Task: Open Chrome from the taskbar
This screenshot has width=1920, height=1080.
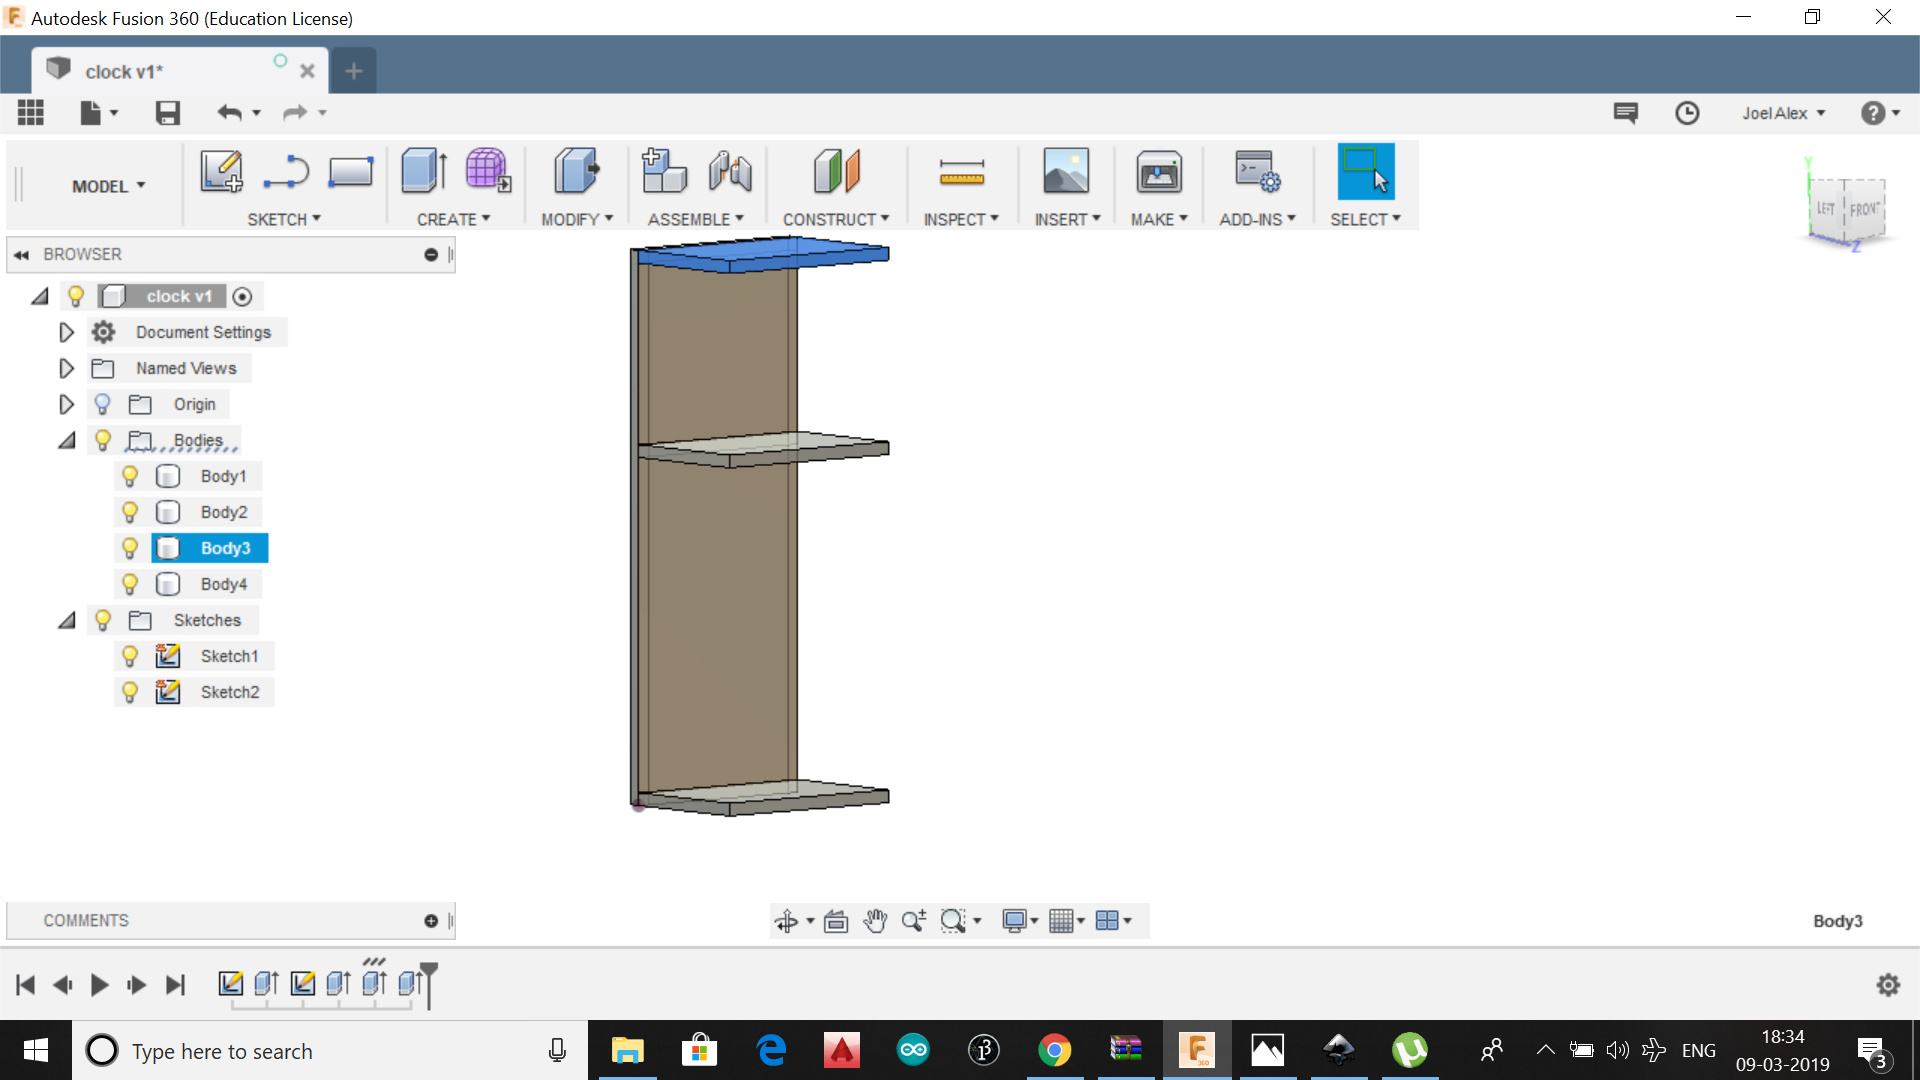Action: pyautogui.click(x=1054, y=1050)
